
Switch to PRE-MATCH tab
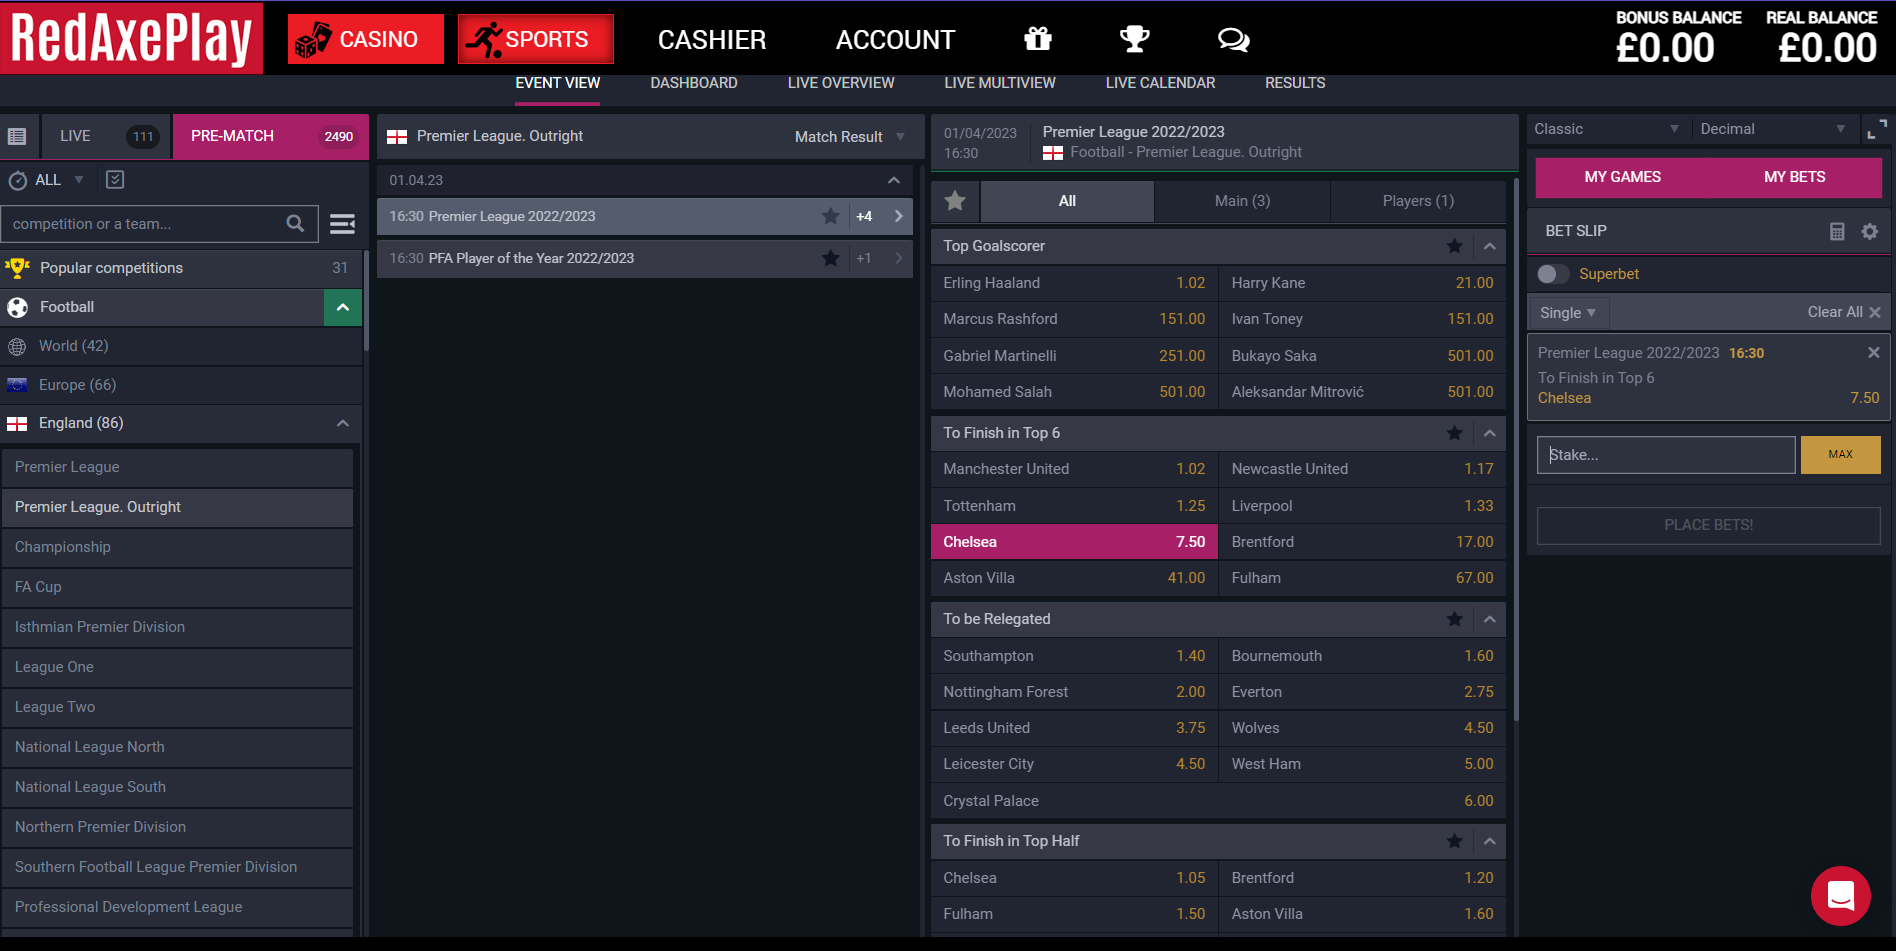click(270, 136)
